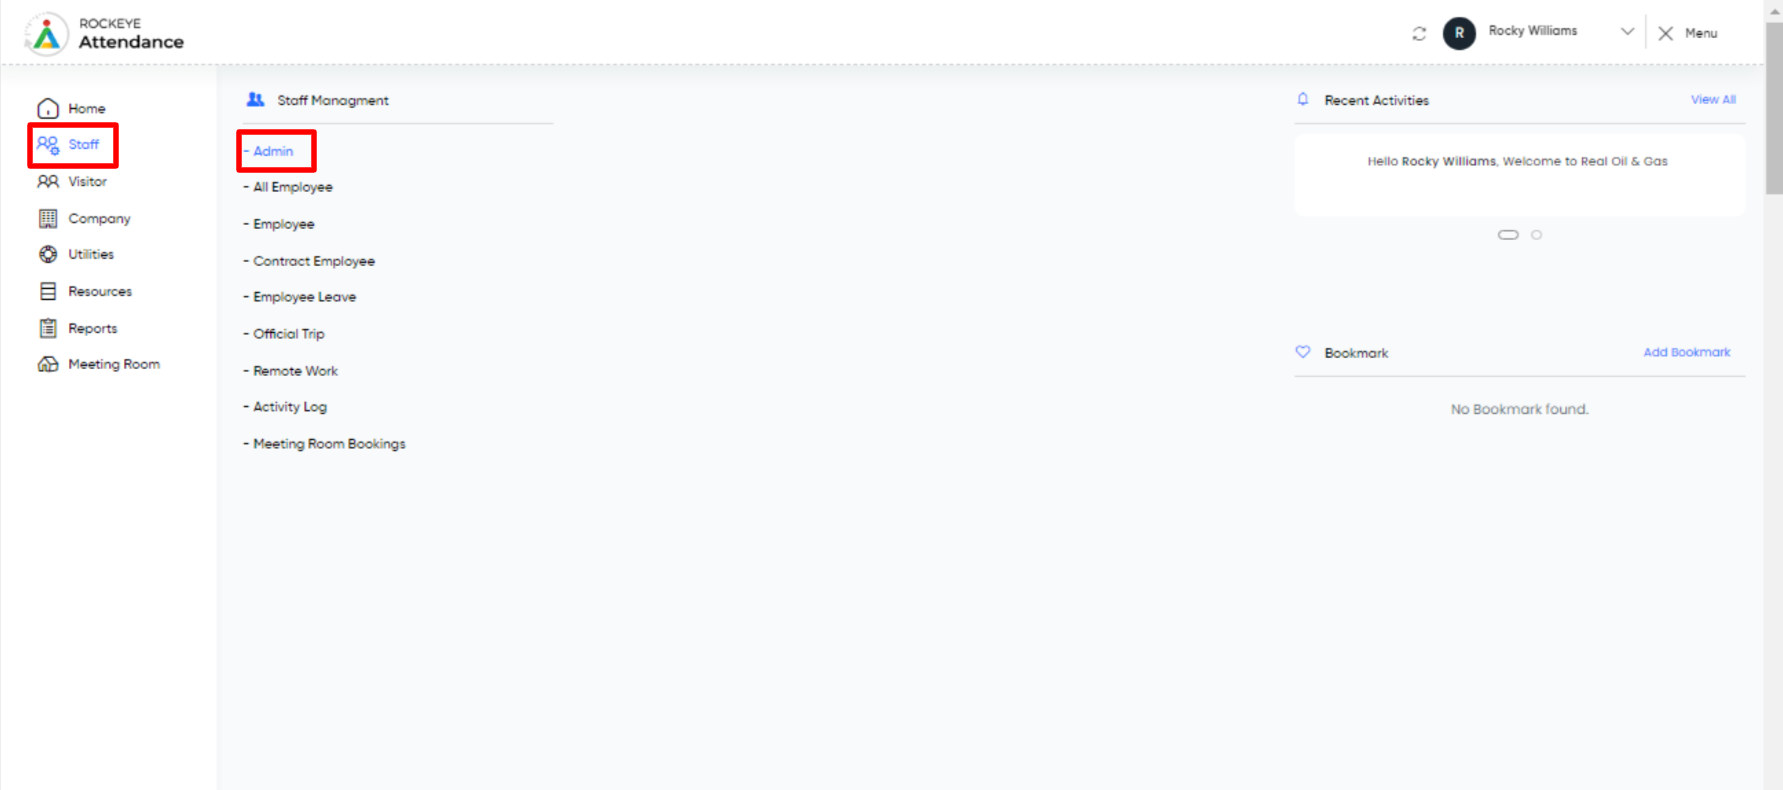Click the Utilities lifebuoy icon
Image resolution: width=1783 pixels, height=790 pixels.
click(x=48, y=254)
